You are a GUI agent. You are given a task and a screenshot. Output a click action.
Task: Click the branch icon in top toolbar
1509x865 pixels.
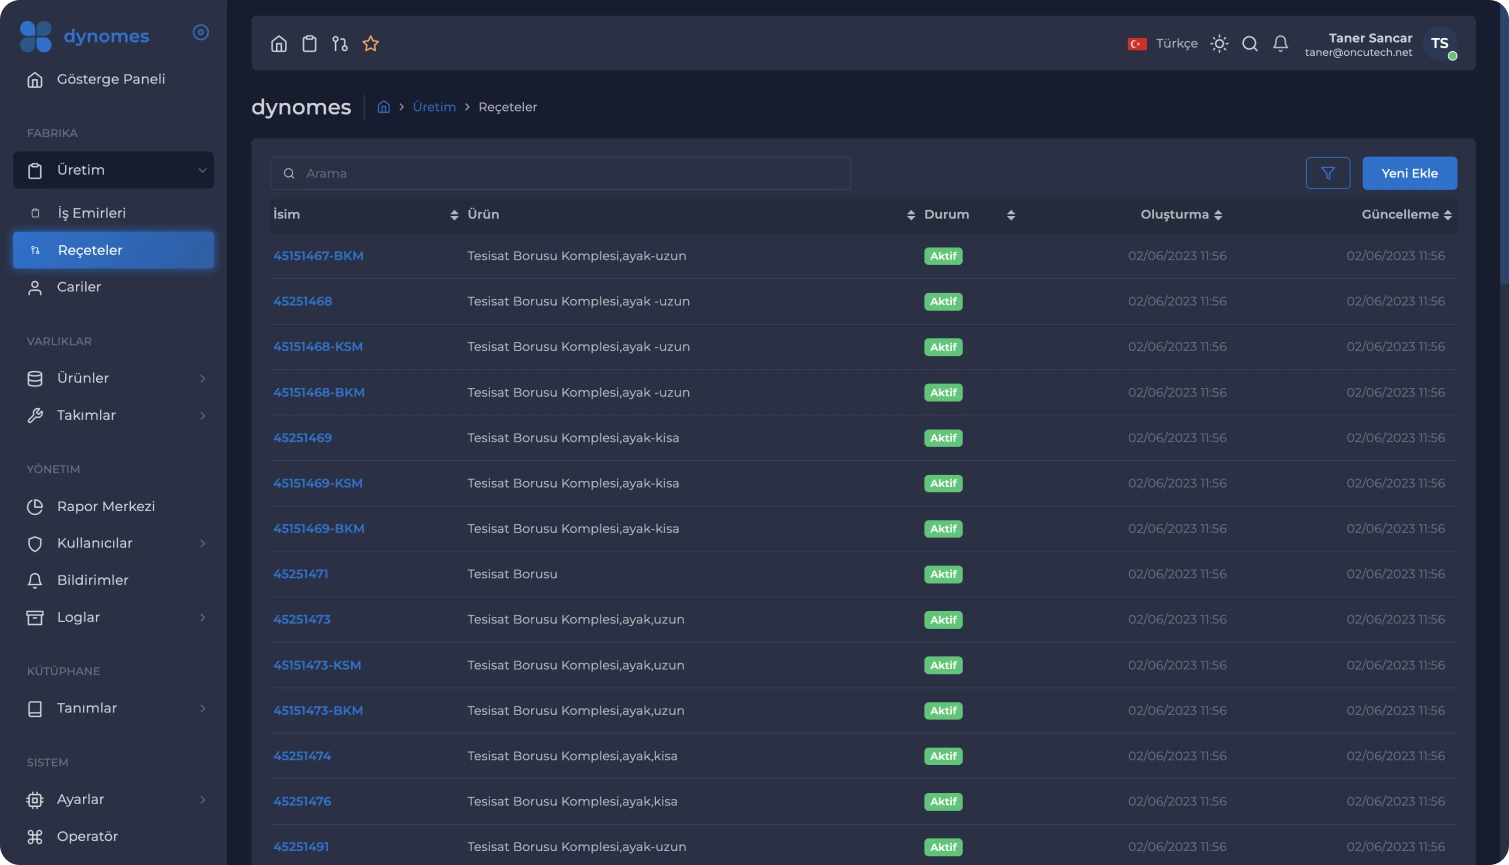point(340,43)
